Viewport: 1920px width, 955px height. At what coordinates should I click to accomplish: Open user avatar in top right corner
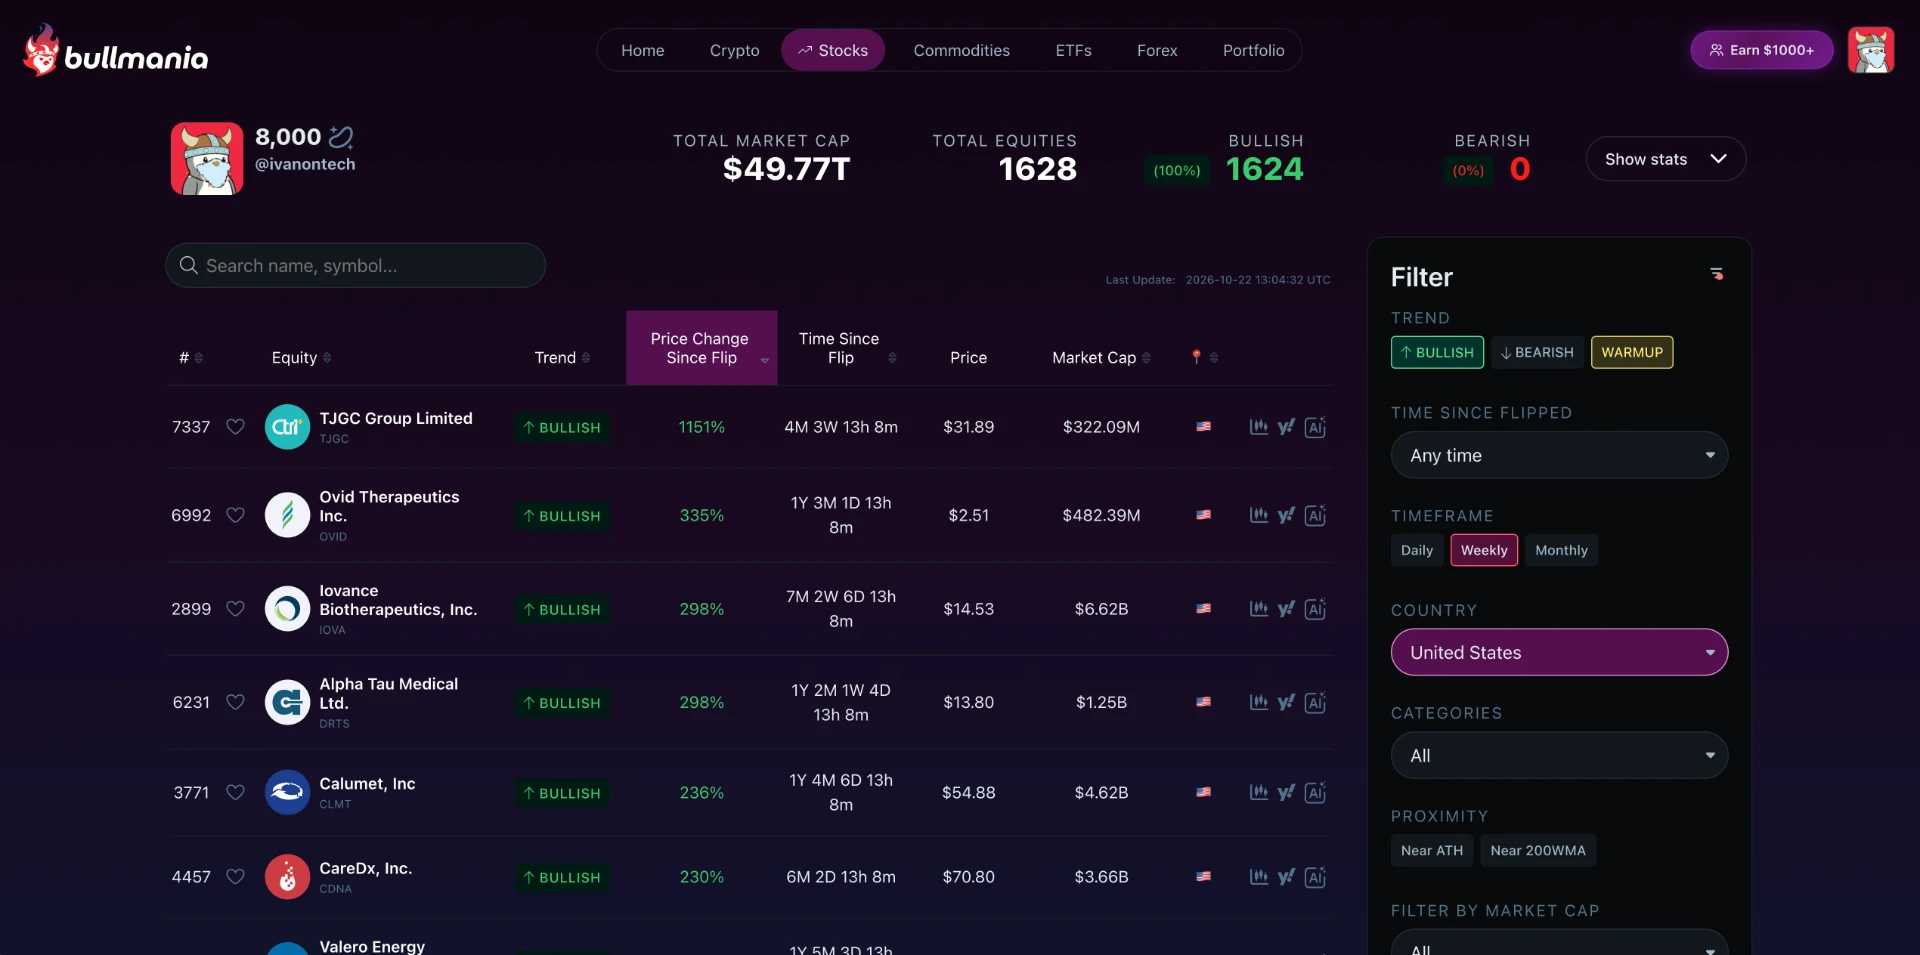tap(1870, 50)
